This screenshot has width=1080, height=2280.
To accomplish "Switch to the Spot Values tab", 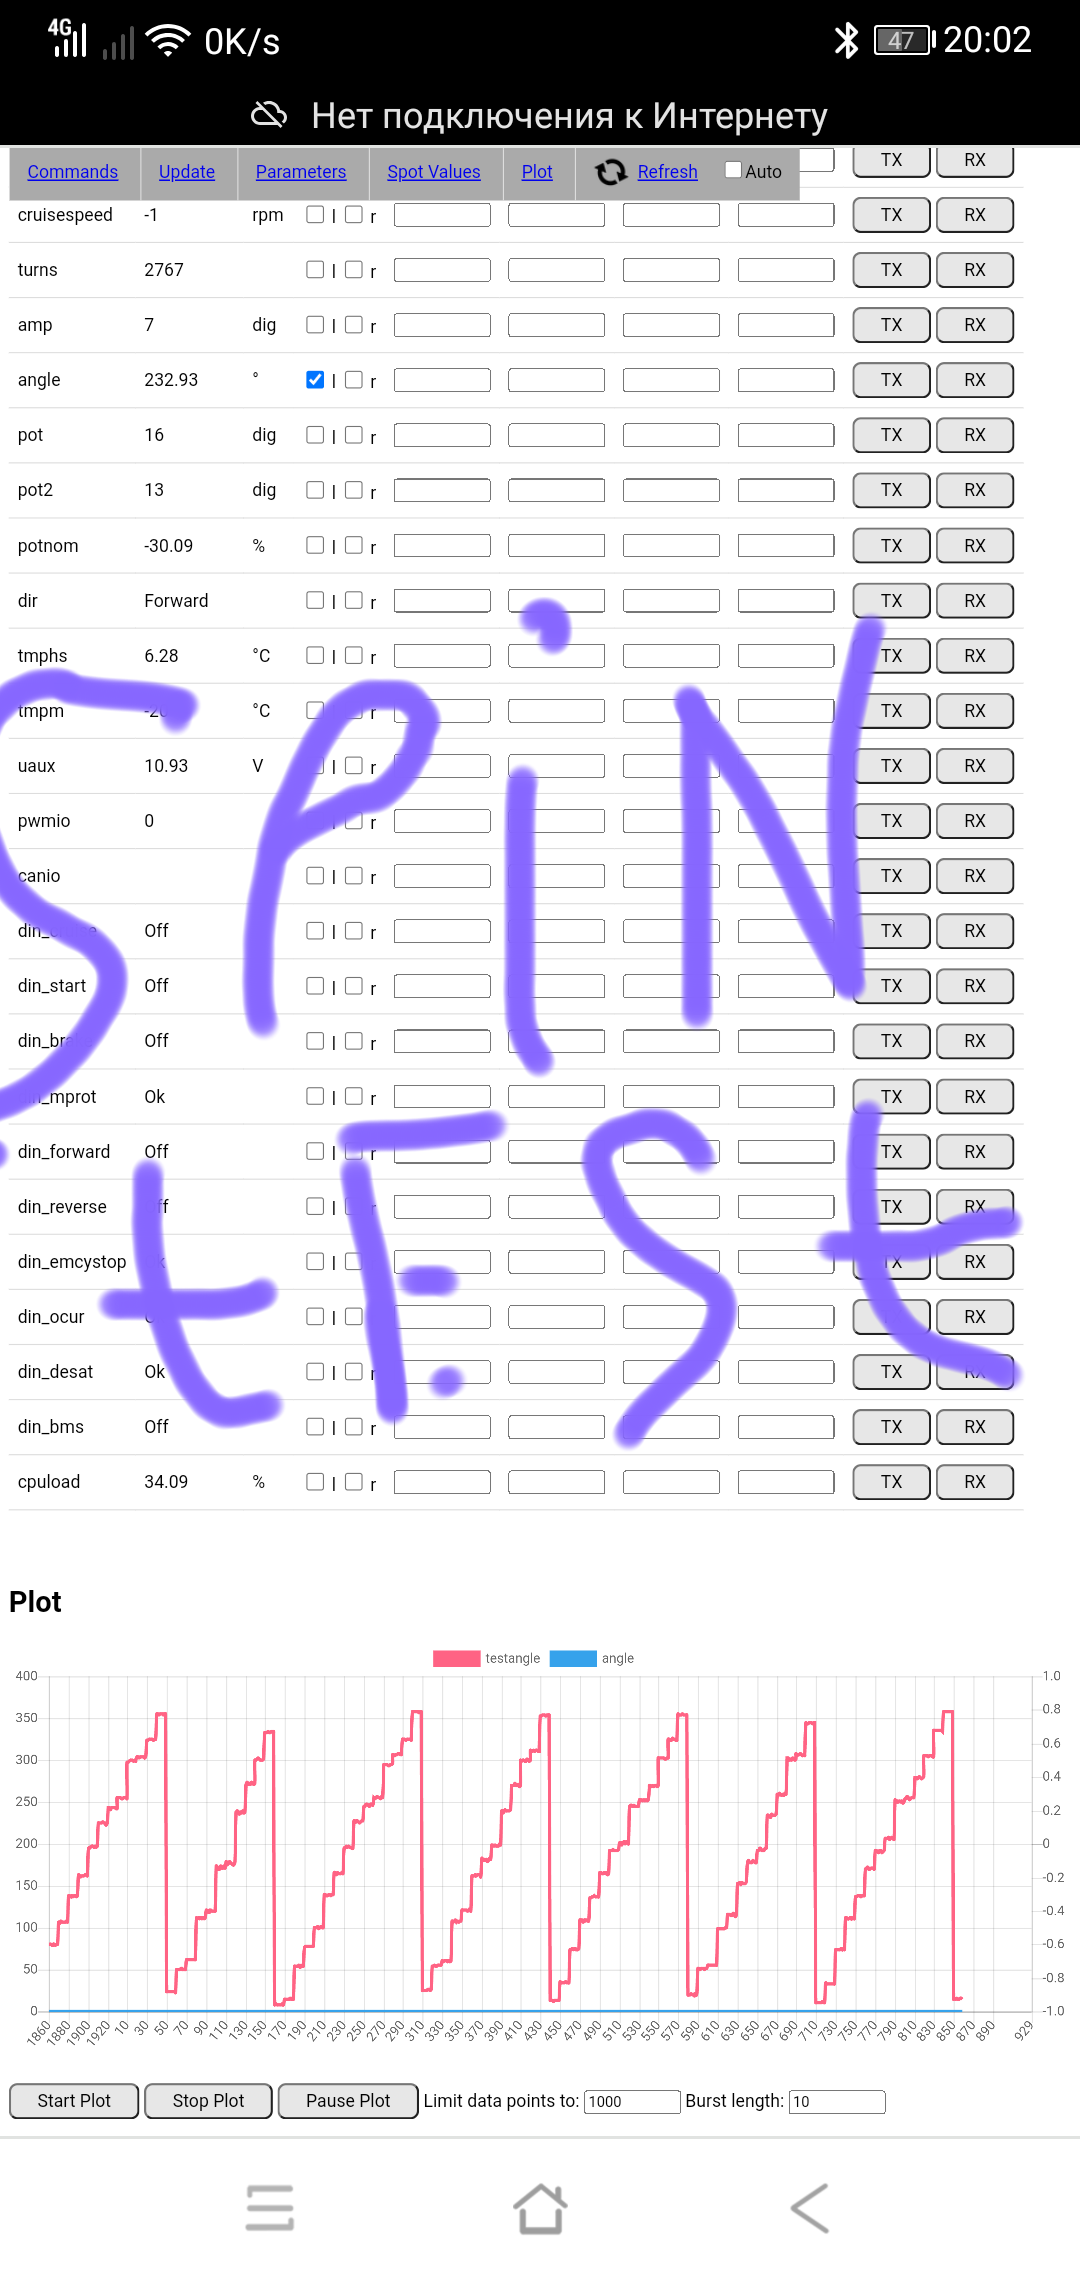I will click(x=434, y=172).
